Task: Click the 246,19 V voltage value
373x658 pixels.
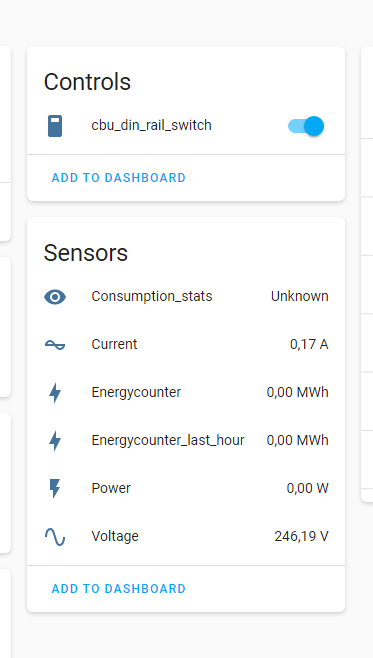Action: (x=301, y=536)
